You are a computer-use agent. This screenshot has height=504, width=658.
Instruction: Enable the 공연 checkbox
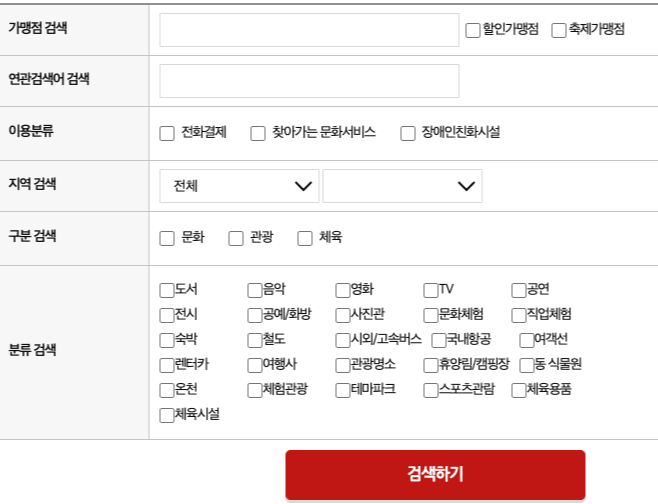[x=519, y=290]
